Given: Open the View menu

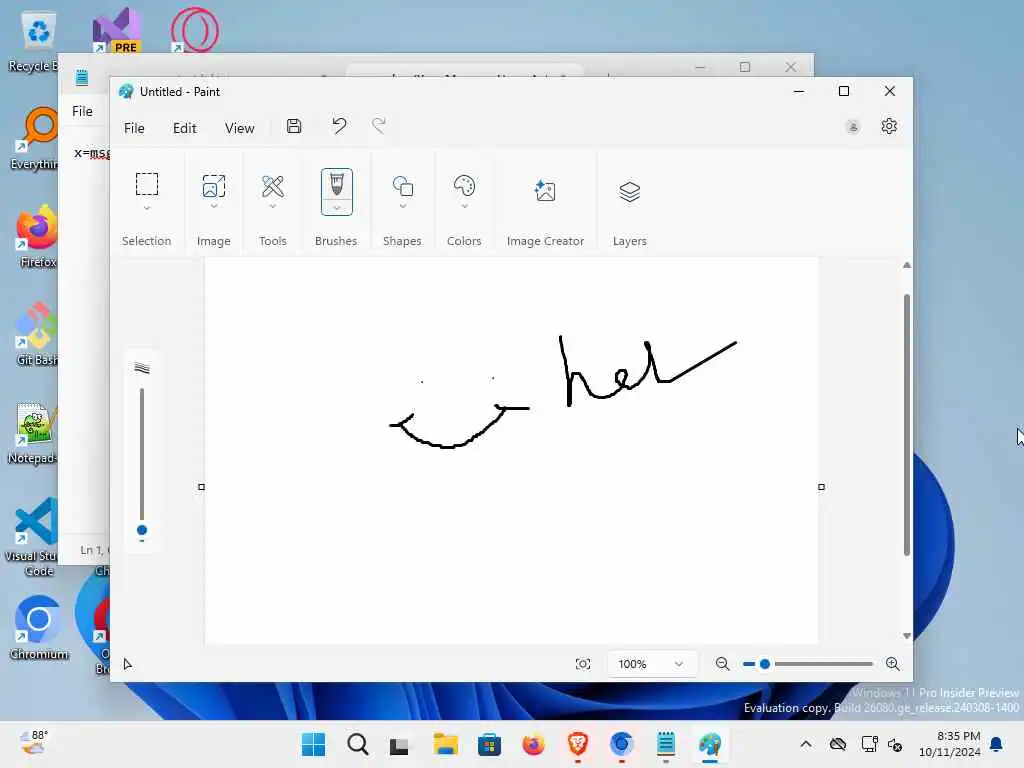Looking at the screenshot, I should (240, 128).
